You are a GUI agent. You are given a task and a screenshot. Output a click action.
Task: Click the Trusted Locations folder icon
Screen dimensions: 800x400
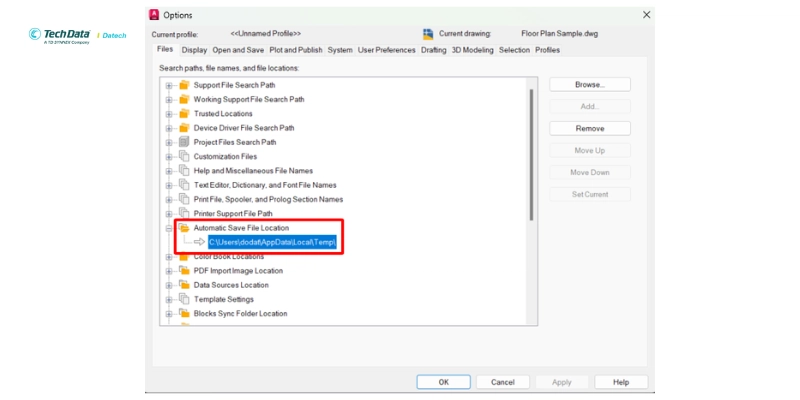[184, 114]
